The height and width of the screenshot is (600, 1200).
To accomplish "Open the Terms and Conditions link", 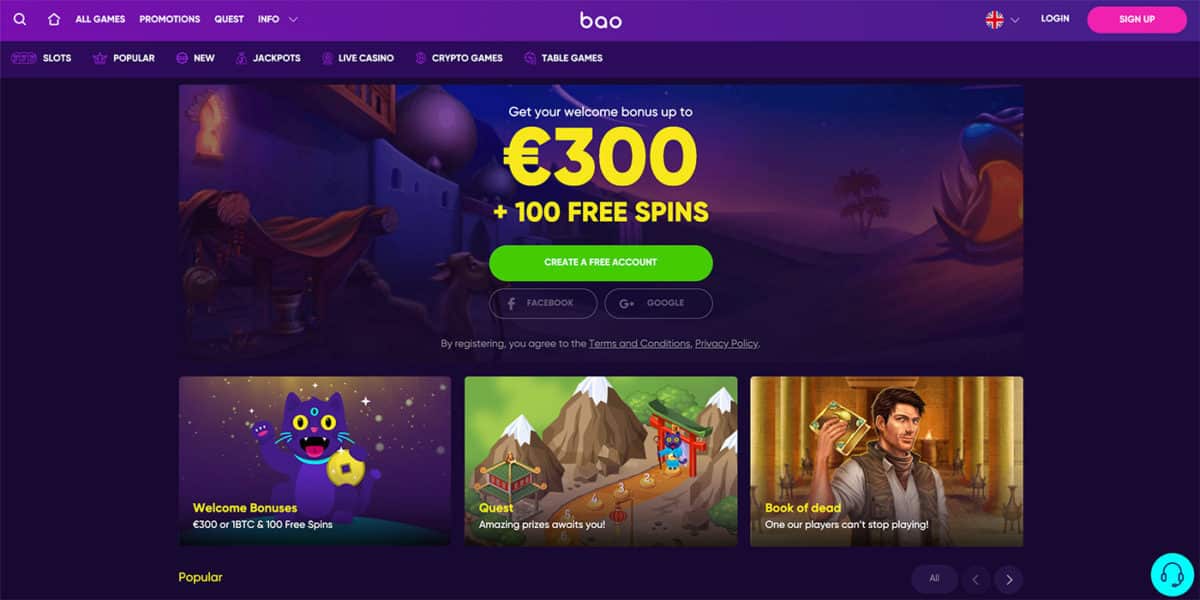I will [639, 343].
